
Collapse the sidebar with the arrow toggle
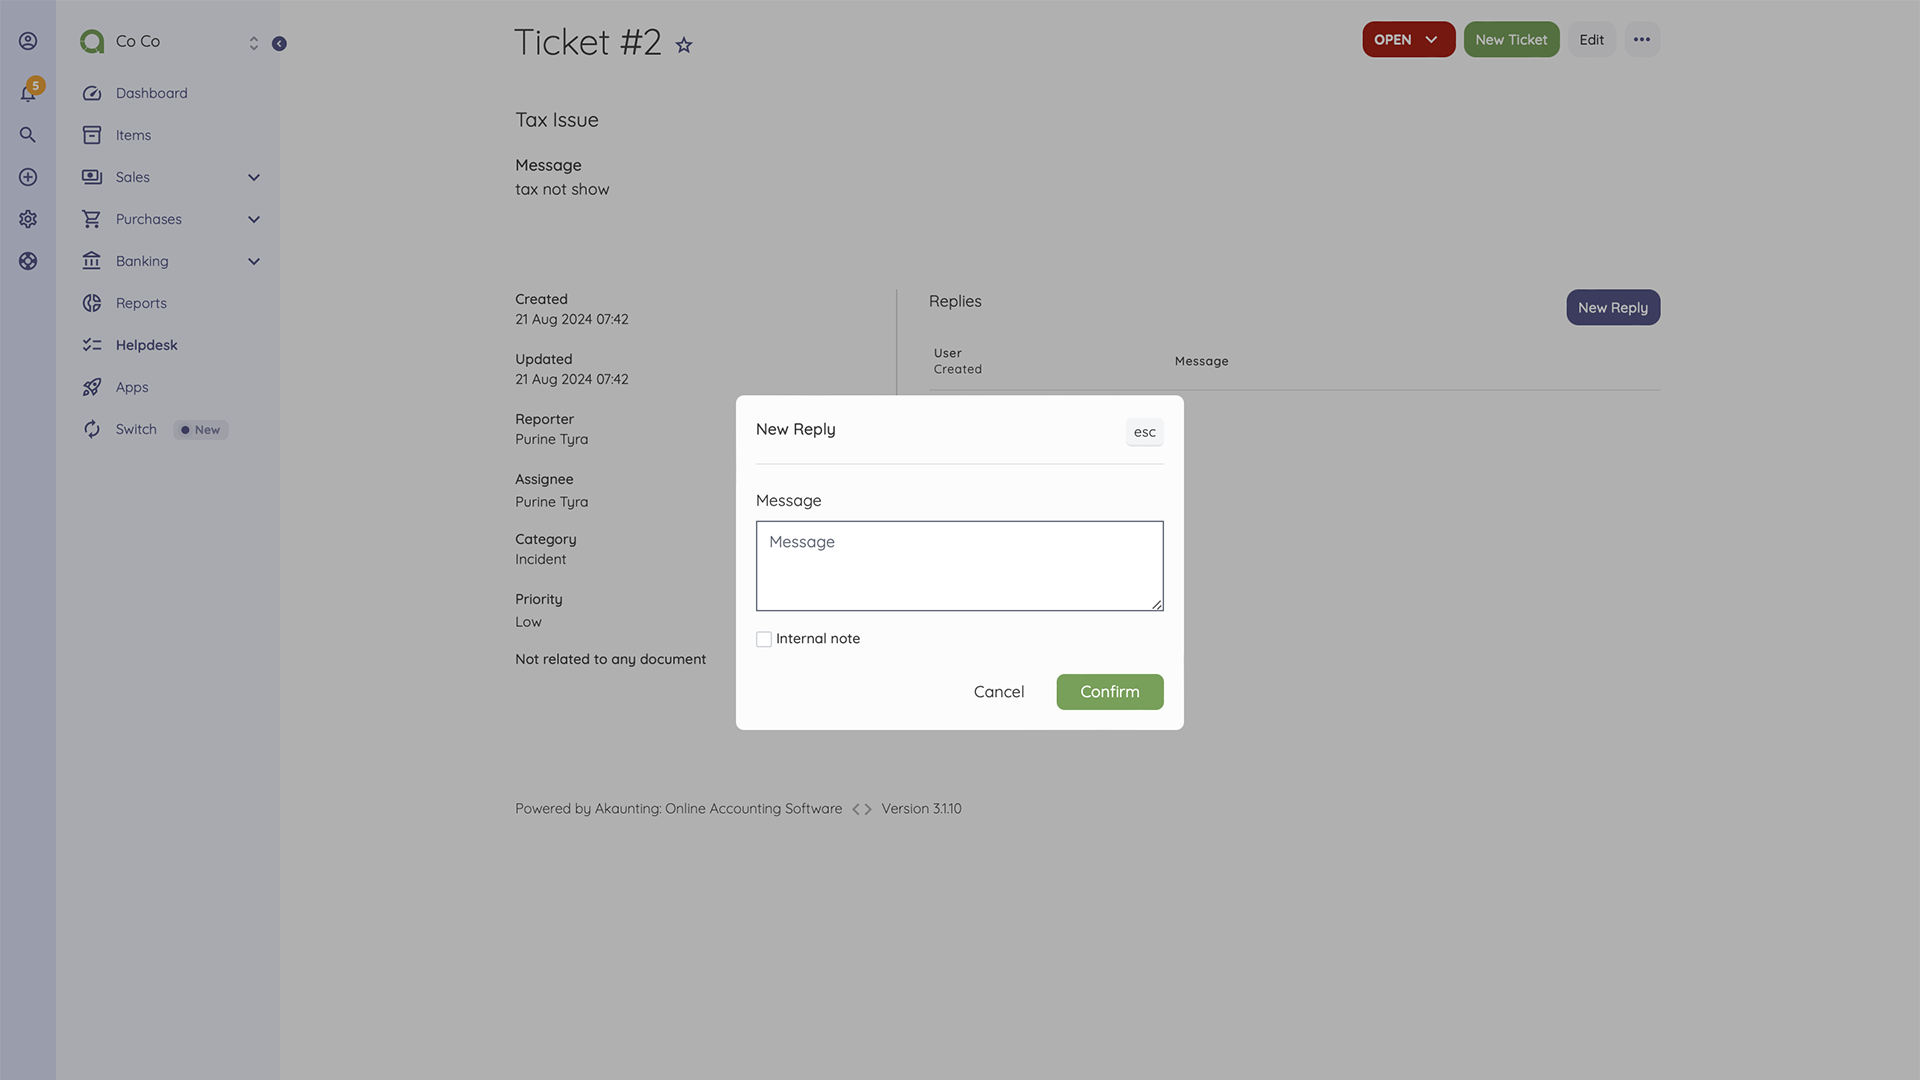click(279, 43)
